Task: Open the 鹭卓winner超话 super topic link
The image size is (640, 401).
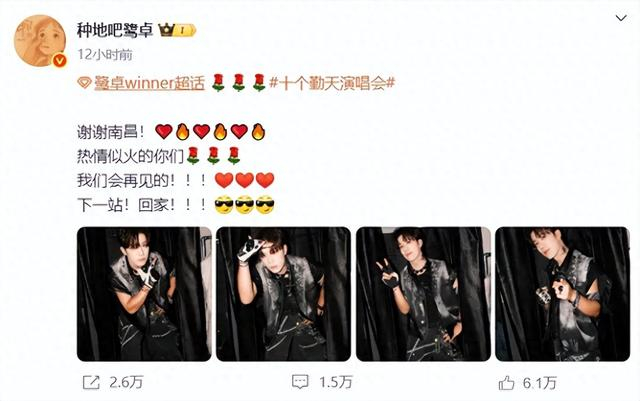Action: click(149, 83)
